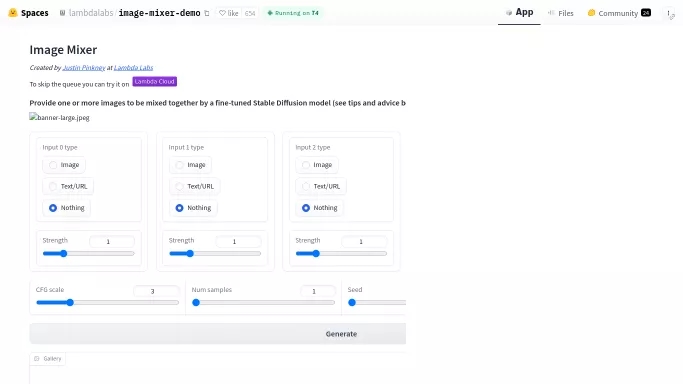This screenshot has height=384, width=683.
Task: Open the Community tab
Action: (x=619, y=13)
